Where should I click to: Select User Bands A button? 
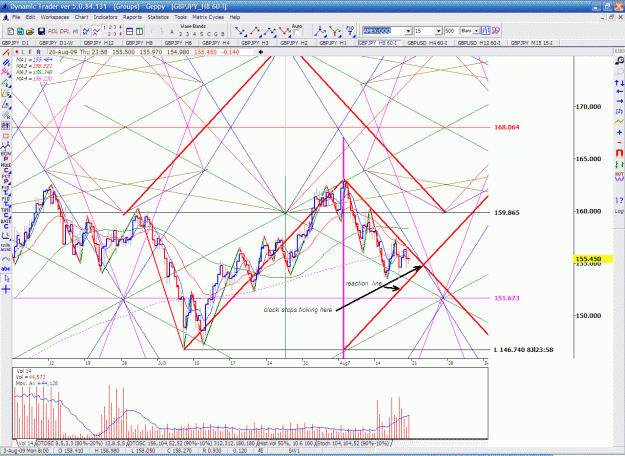[172, 32]
